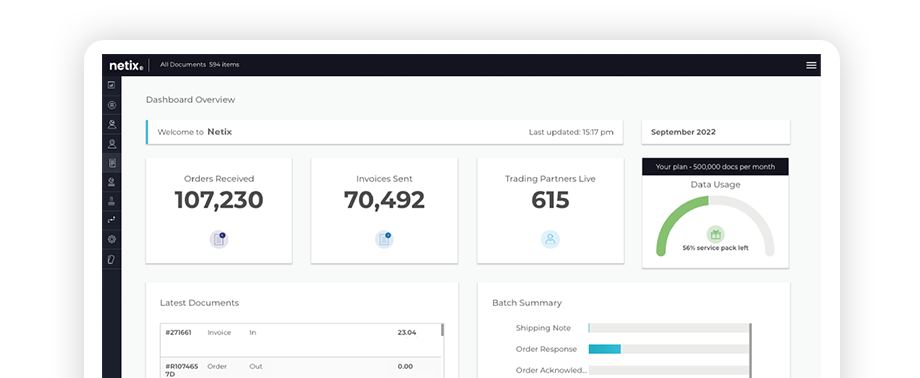Screen dimensions: 920x378
Task: Select the stamp icon in sidebar
Action: pyautogui.click(x=111, y=201)
